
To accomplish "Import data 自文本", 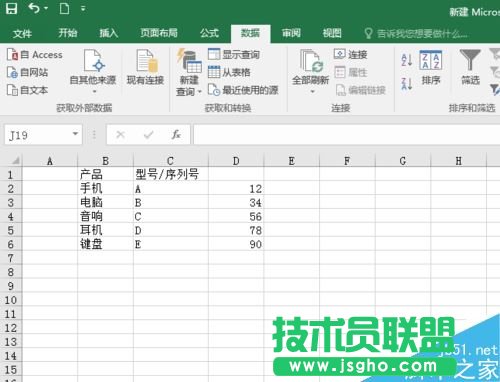I will [27, 90].
